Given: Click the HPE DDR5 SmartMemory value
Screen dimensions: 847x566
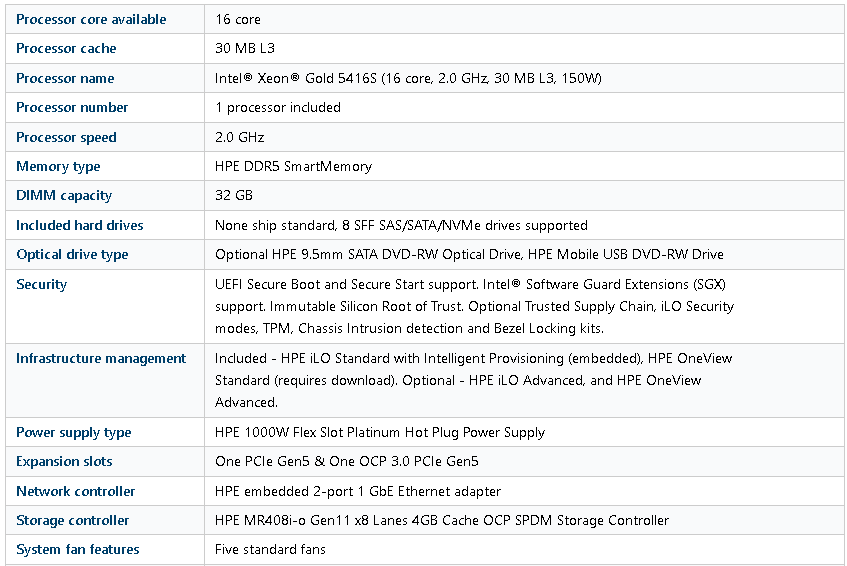Looking at the screenshot, I should [293, 166].
